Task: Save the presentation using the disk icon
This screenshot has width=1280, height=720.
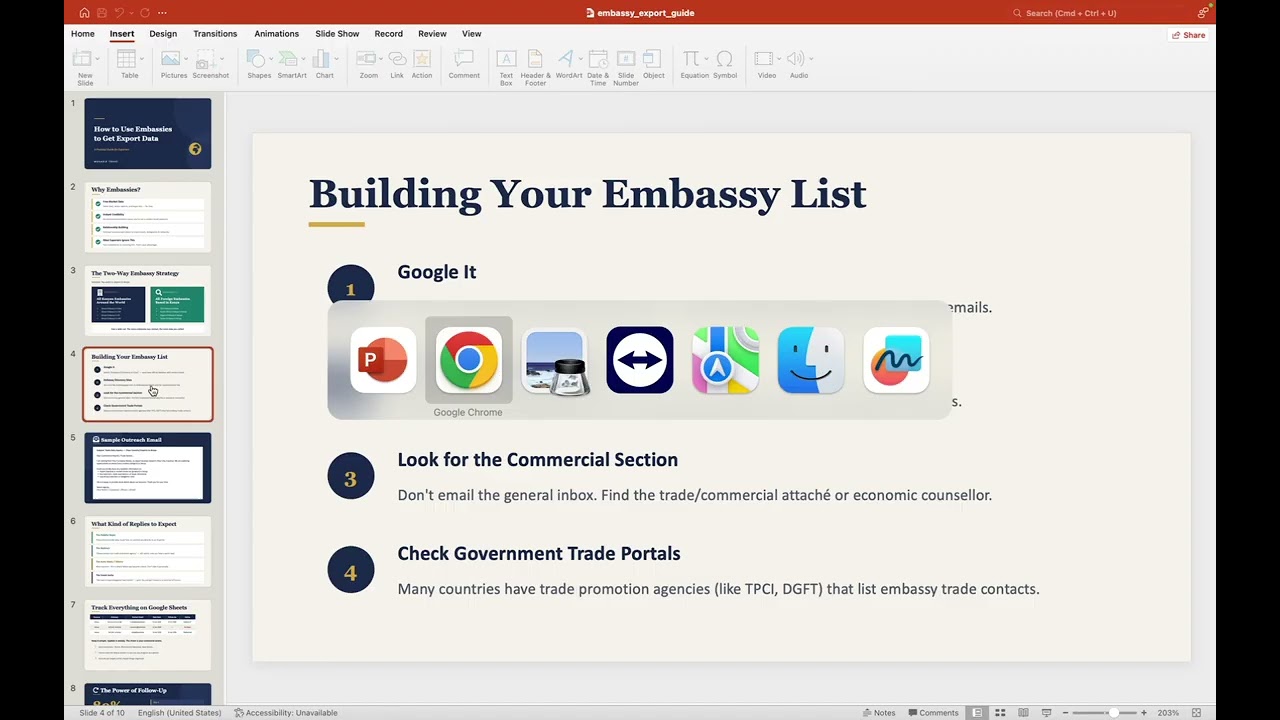Action: pyautogui.click(x=101, y=13)
